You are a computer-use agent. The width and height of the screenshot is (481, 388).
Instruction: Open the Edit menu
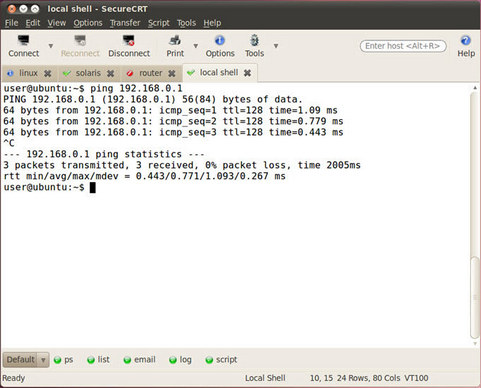click(x=33, y=23)
